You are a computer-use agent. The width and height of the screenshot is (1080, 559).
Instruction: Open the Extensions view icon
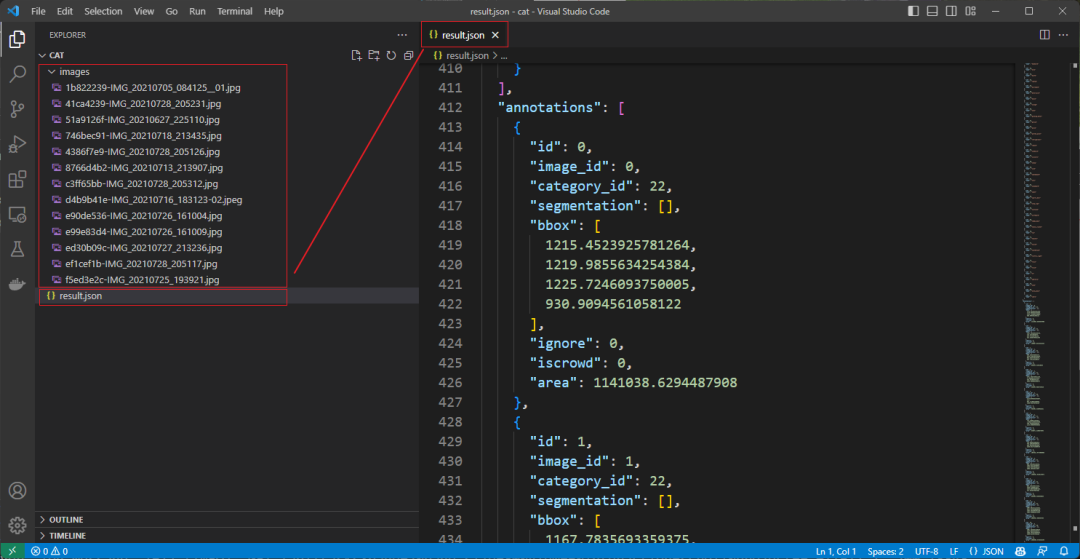(x=17, y=180)
